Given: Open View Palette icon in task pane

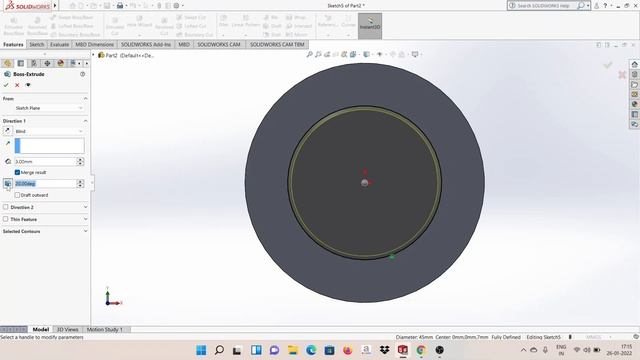Looking at the screenshot, I should click(x=634, y=94).
